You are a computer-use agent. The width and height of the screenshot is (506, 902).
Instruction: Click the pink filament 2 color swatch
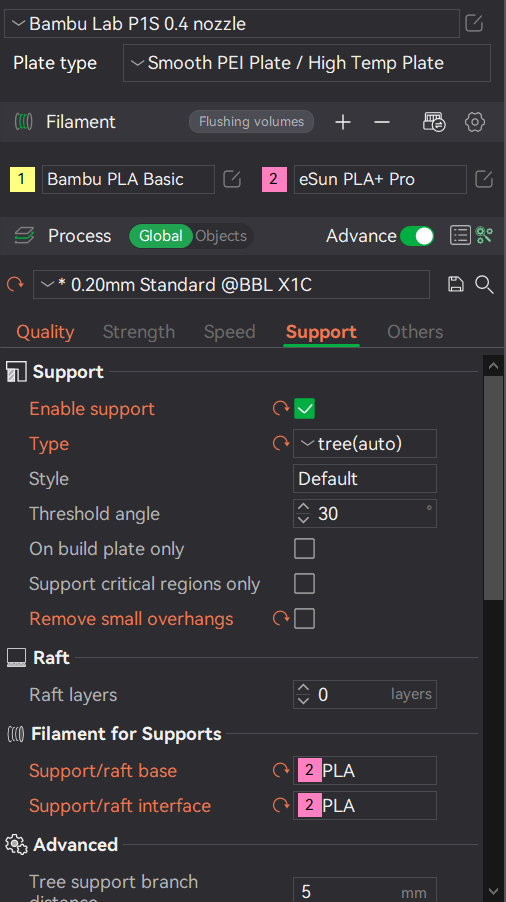point(274,179)
